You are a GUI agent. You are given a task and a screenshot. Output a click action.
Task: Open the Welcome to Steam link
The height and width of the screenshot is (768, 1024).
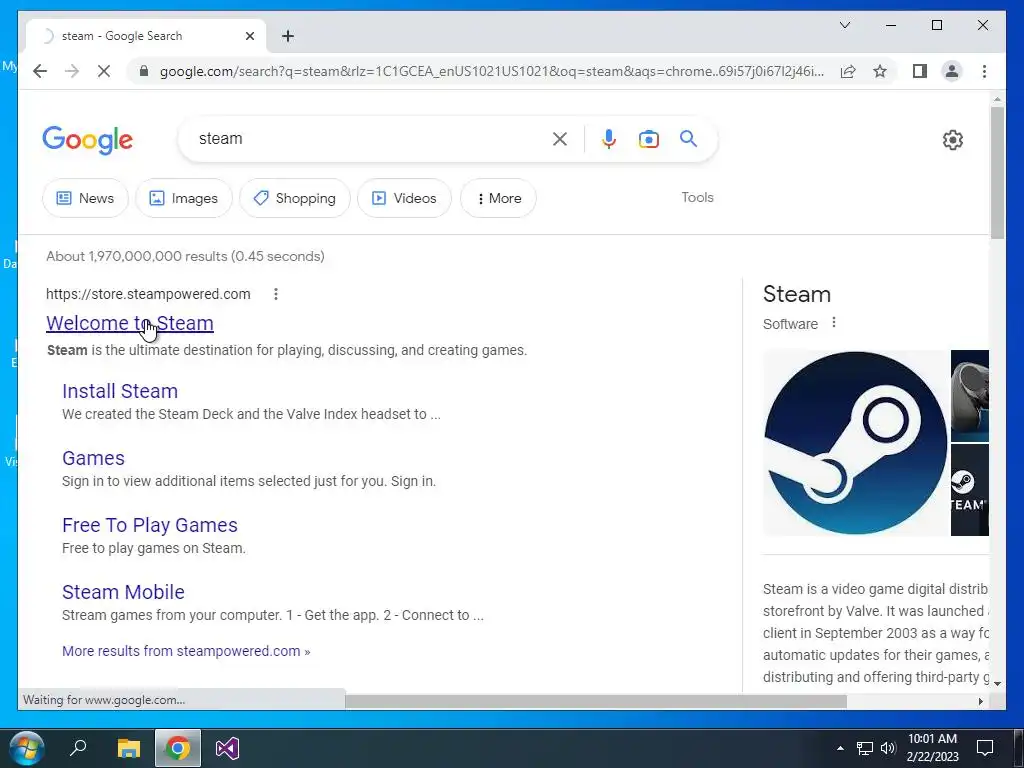coord(129,323)
